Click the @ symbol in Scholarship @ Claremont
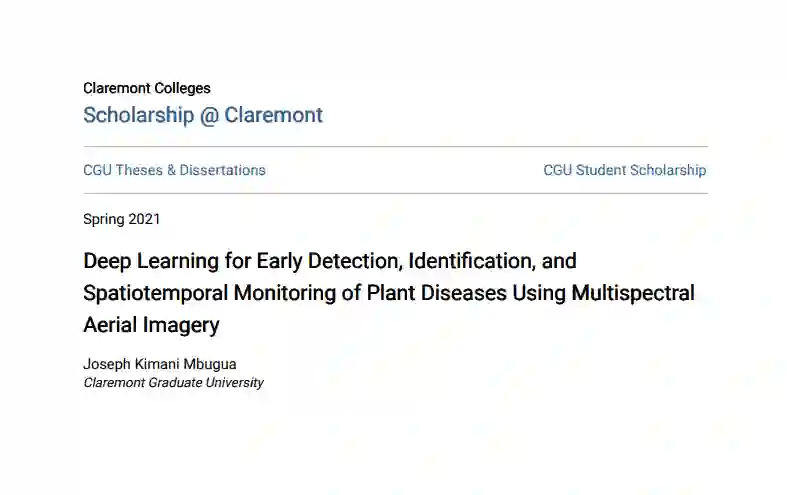Viewport: 787px width, 495px height. pos(209,115)
